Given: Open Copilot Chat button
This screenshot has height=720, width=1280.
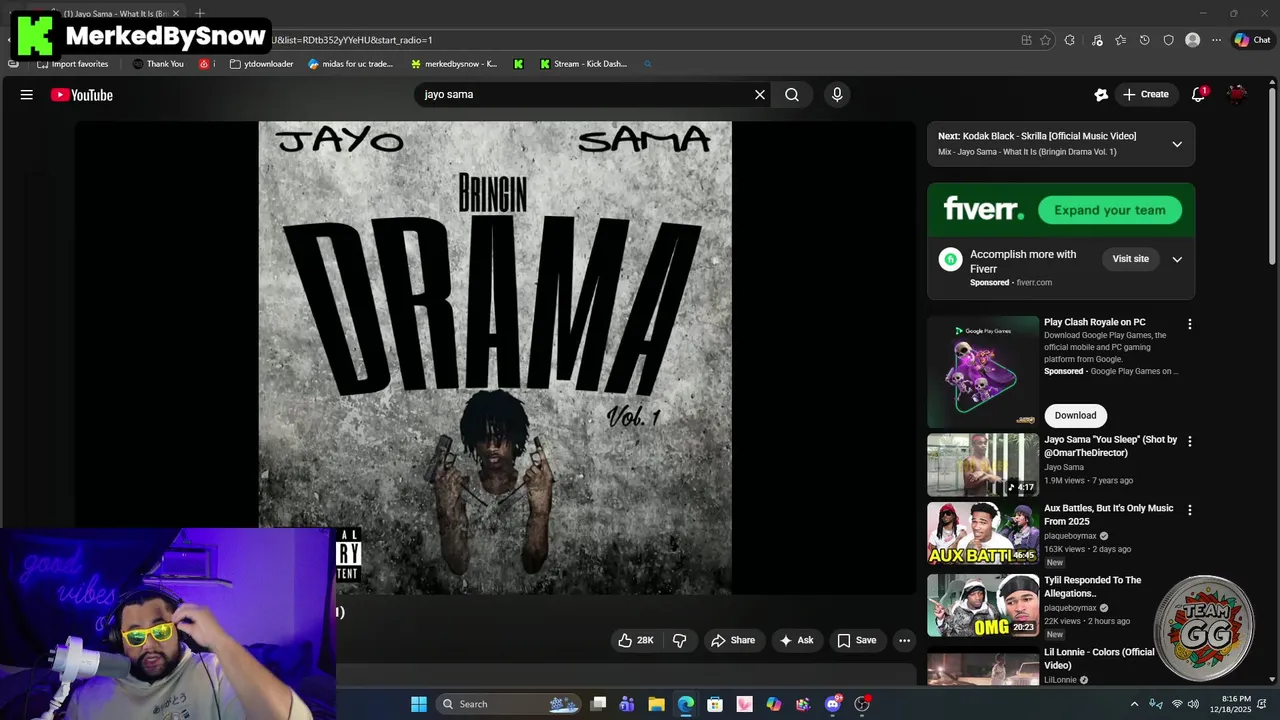Looking at the screenshot, I should (1252, 40).
